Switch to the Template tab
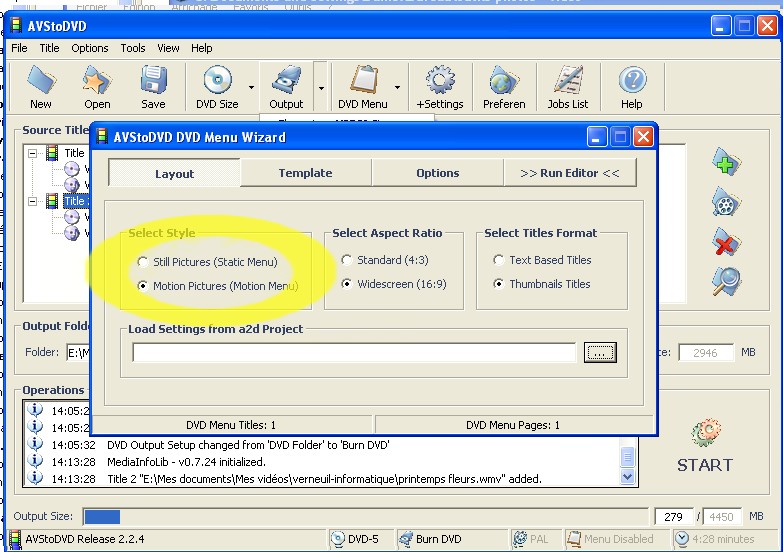 305,173
